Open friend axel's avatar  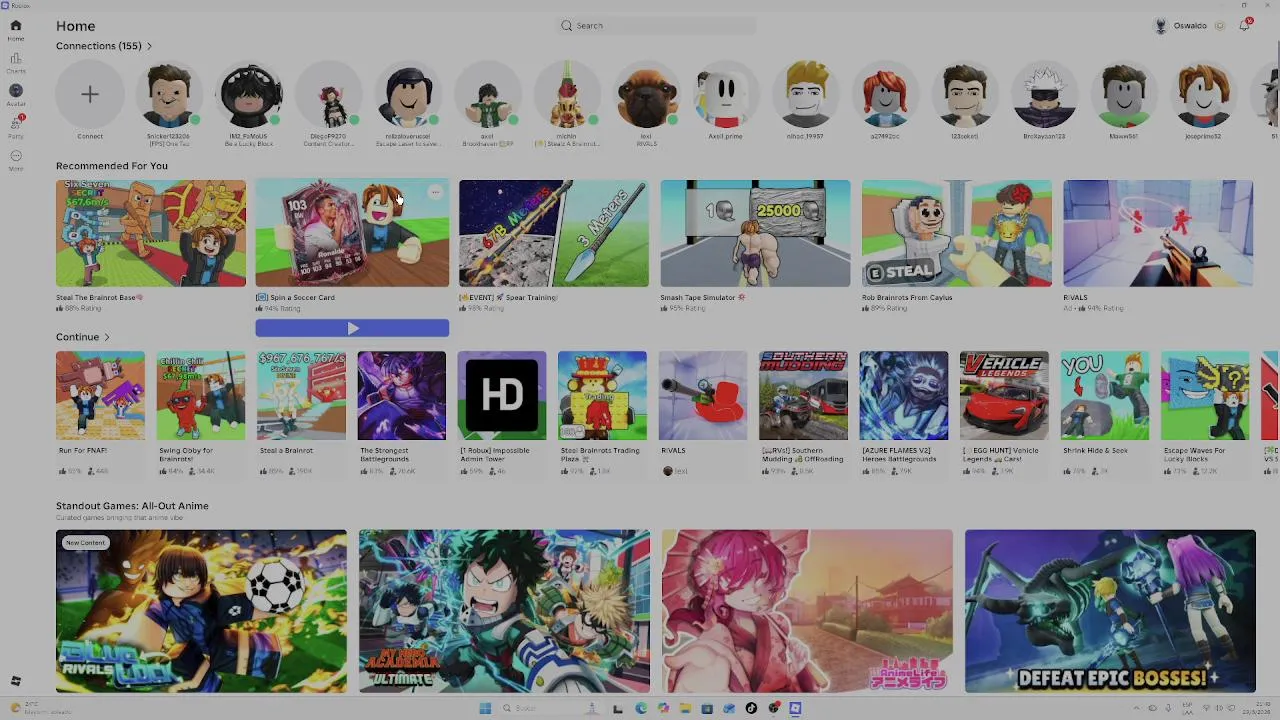pyautogui.click(x=487, y=94)
